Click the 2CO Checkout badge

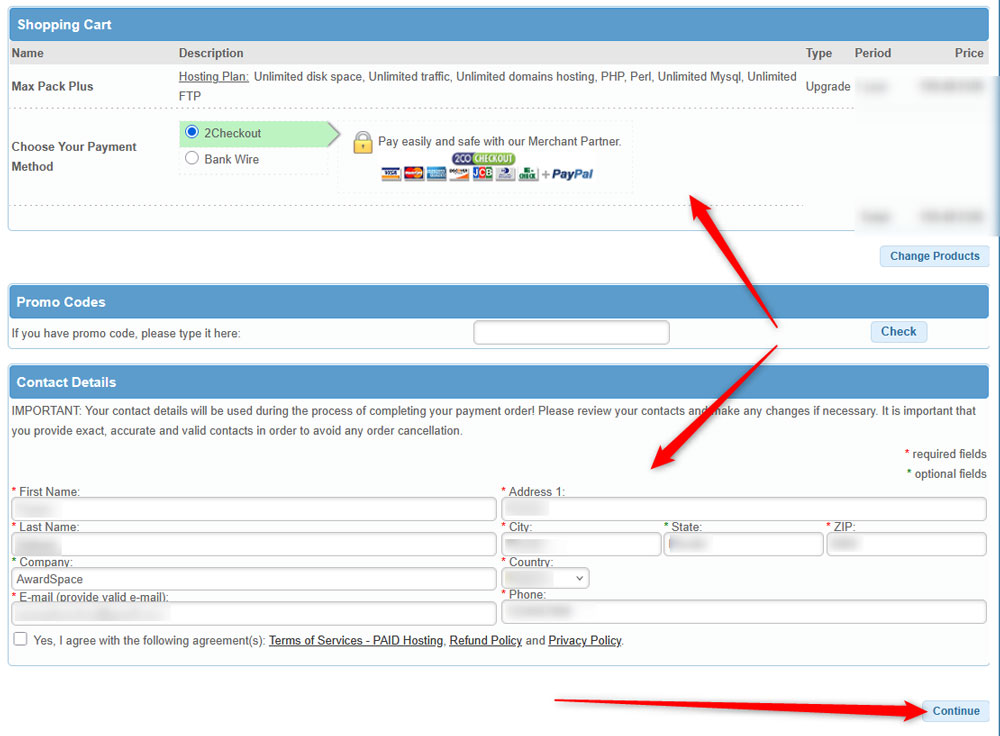pyautogui.click(x=485, y=158)
